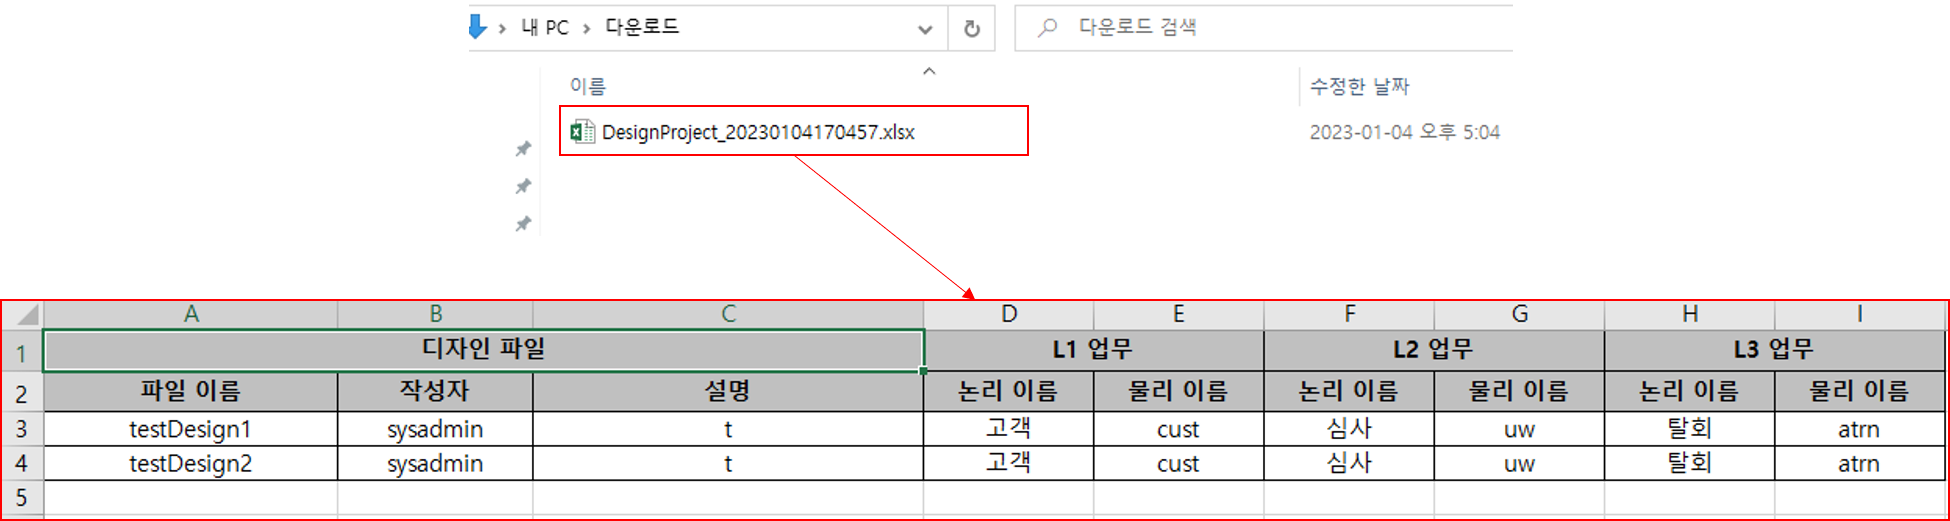Expand the chevron between 내 PC and 다운로드
The width and height of the screenshot is (1950, 521).
click(x=587, y=29)
